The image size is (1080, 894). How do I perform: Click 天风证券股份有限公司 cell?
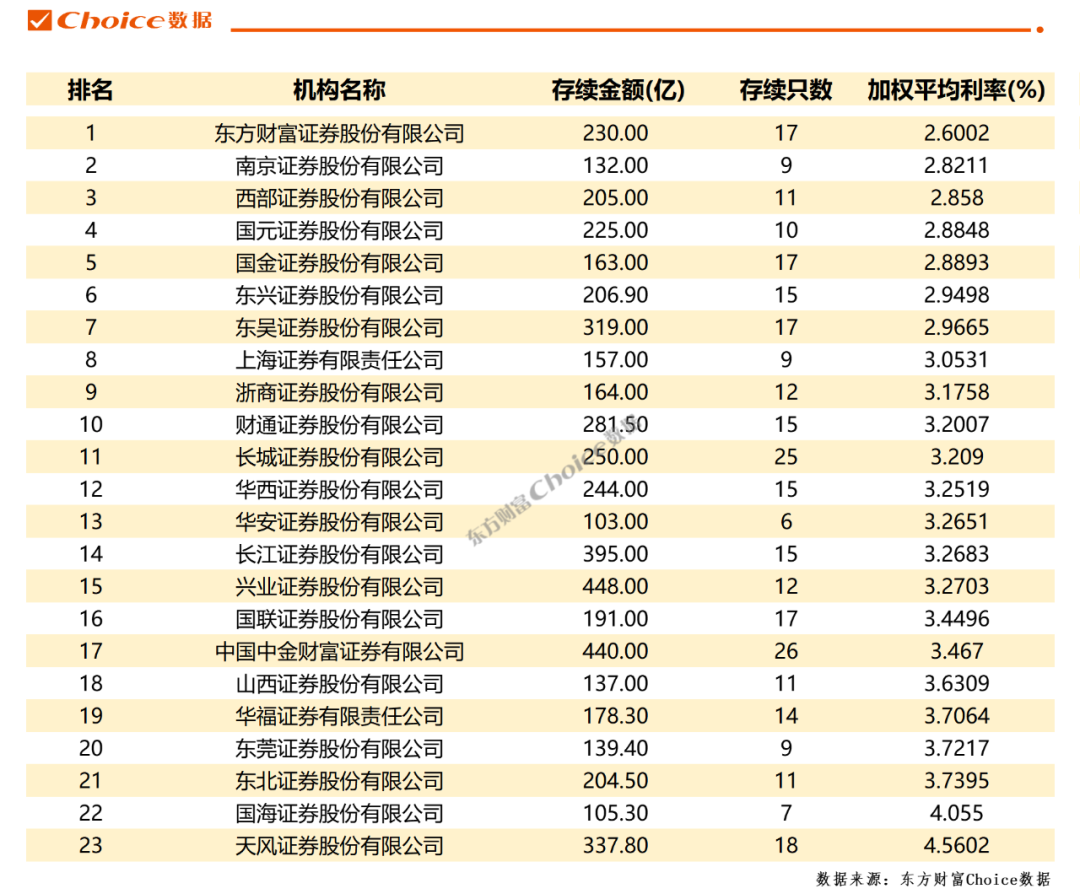coord(339,845)
